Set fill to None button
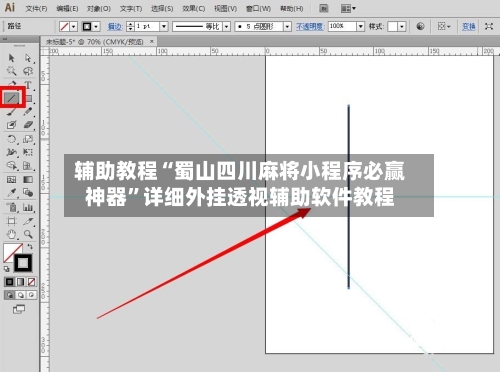The width and height of the screenshot is (500, 372). click(31, 282)
